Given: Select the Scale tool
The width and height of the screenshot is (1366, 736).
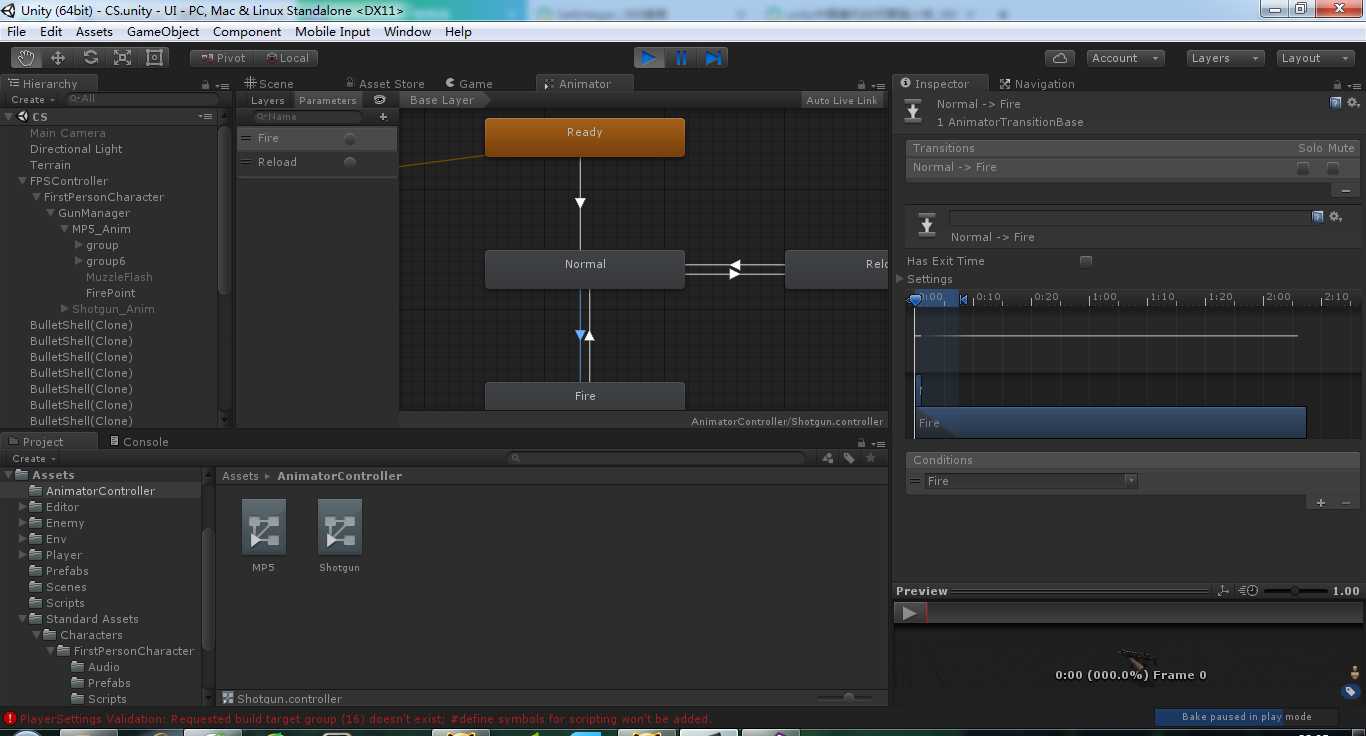Looking at the screenshot, I should click(122, 58).
